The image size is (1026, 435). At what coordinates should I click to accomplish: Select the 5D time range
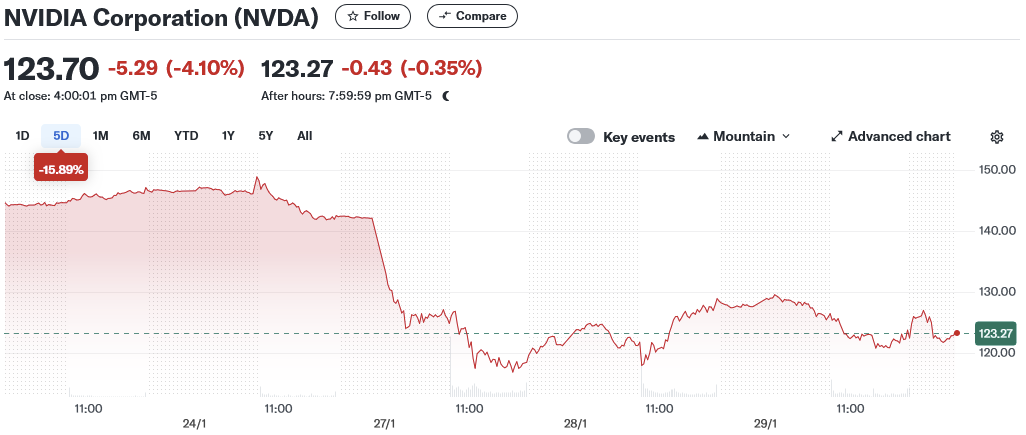click(61, 136)
